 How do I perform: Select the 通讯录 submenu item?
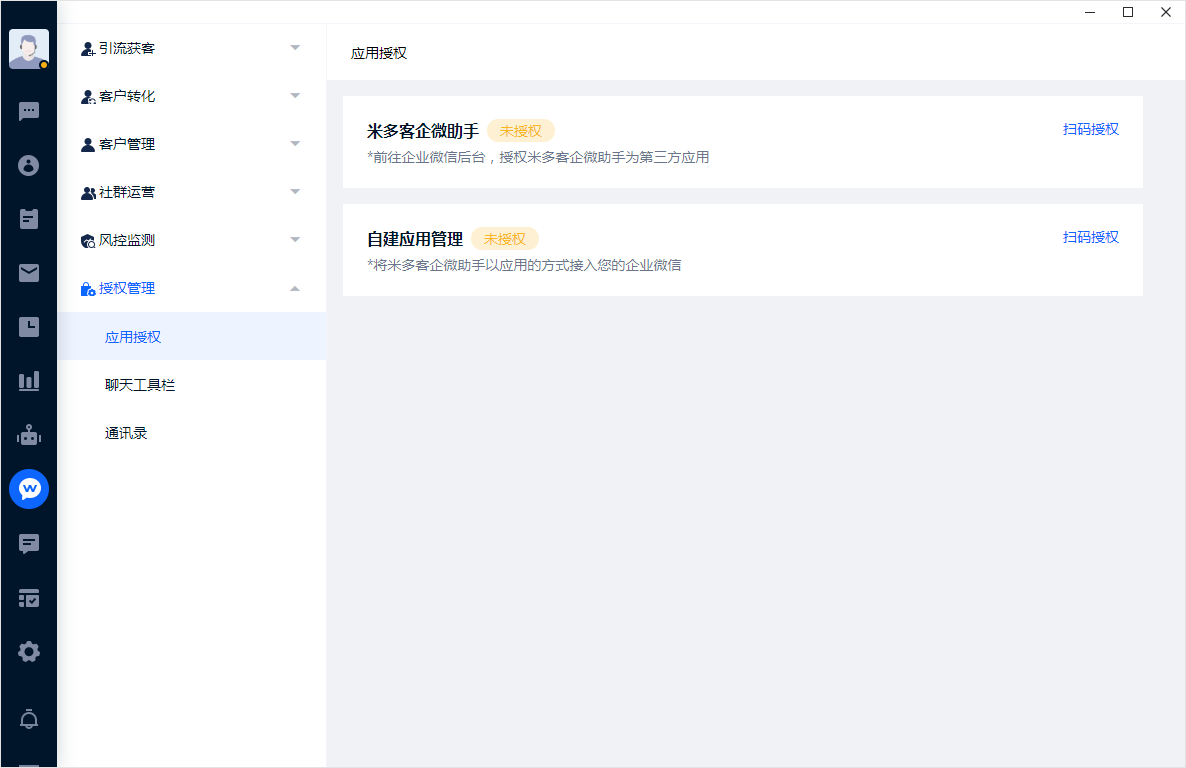(x=126, y=433)
